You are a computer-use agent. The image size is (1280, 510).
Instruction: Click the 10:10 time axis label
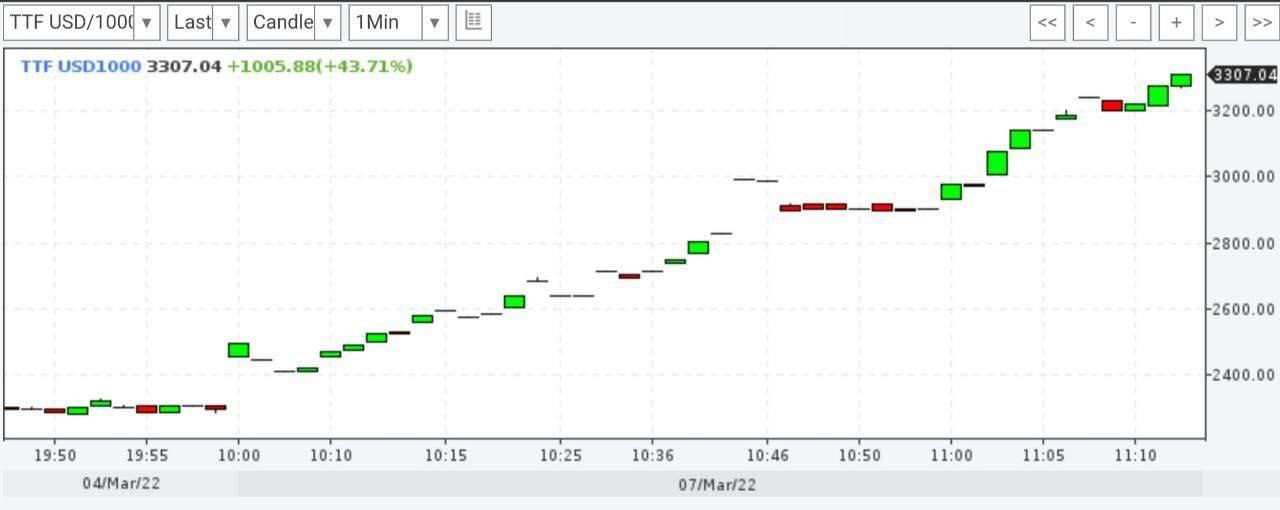[x=331, y=455]
